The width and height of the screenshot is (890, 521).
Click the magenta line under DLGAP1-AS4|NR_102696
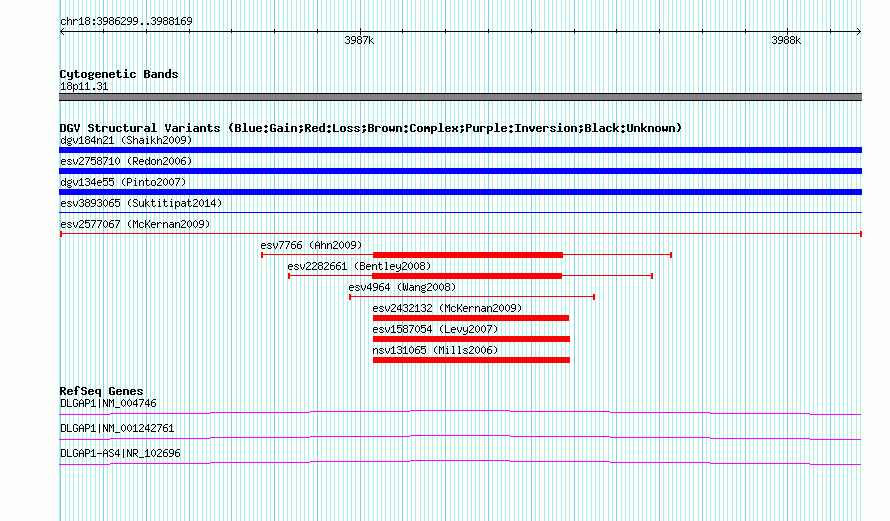(460, 462)
